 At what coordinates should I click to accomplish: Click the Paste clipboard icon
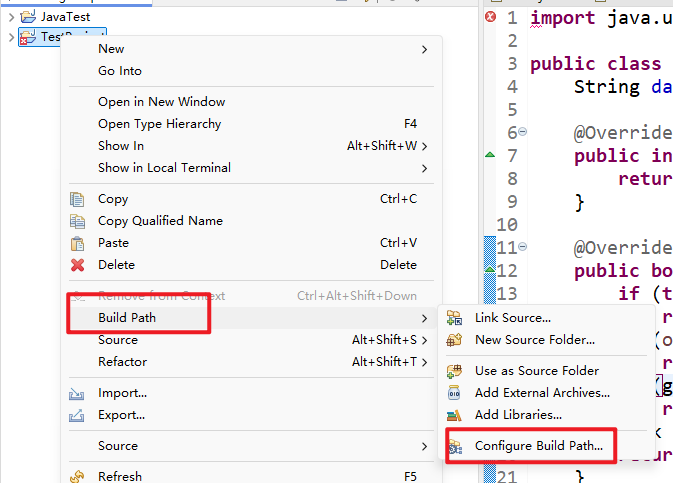(x=77, y=243)
